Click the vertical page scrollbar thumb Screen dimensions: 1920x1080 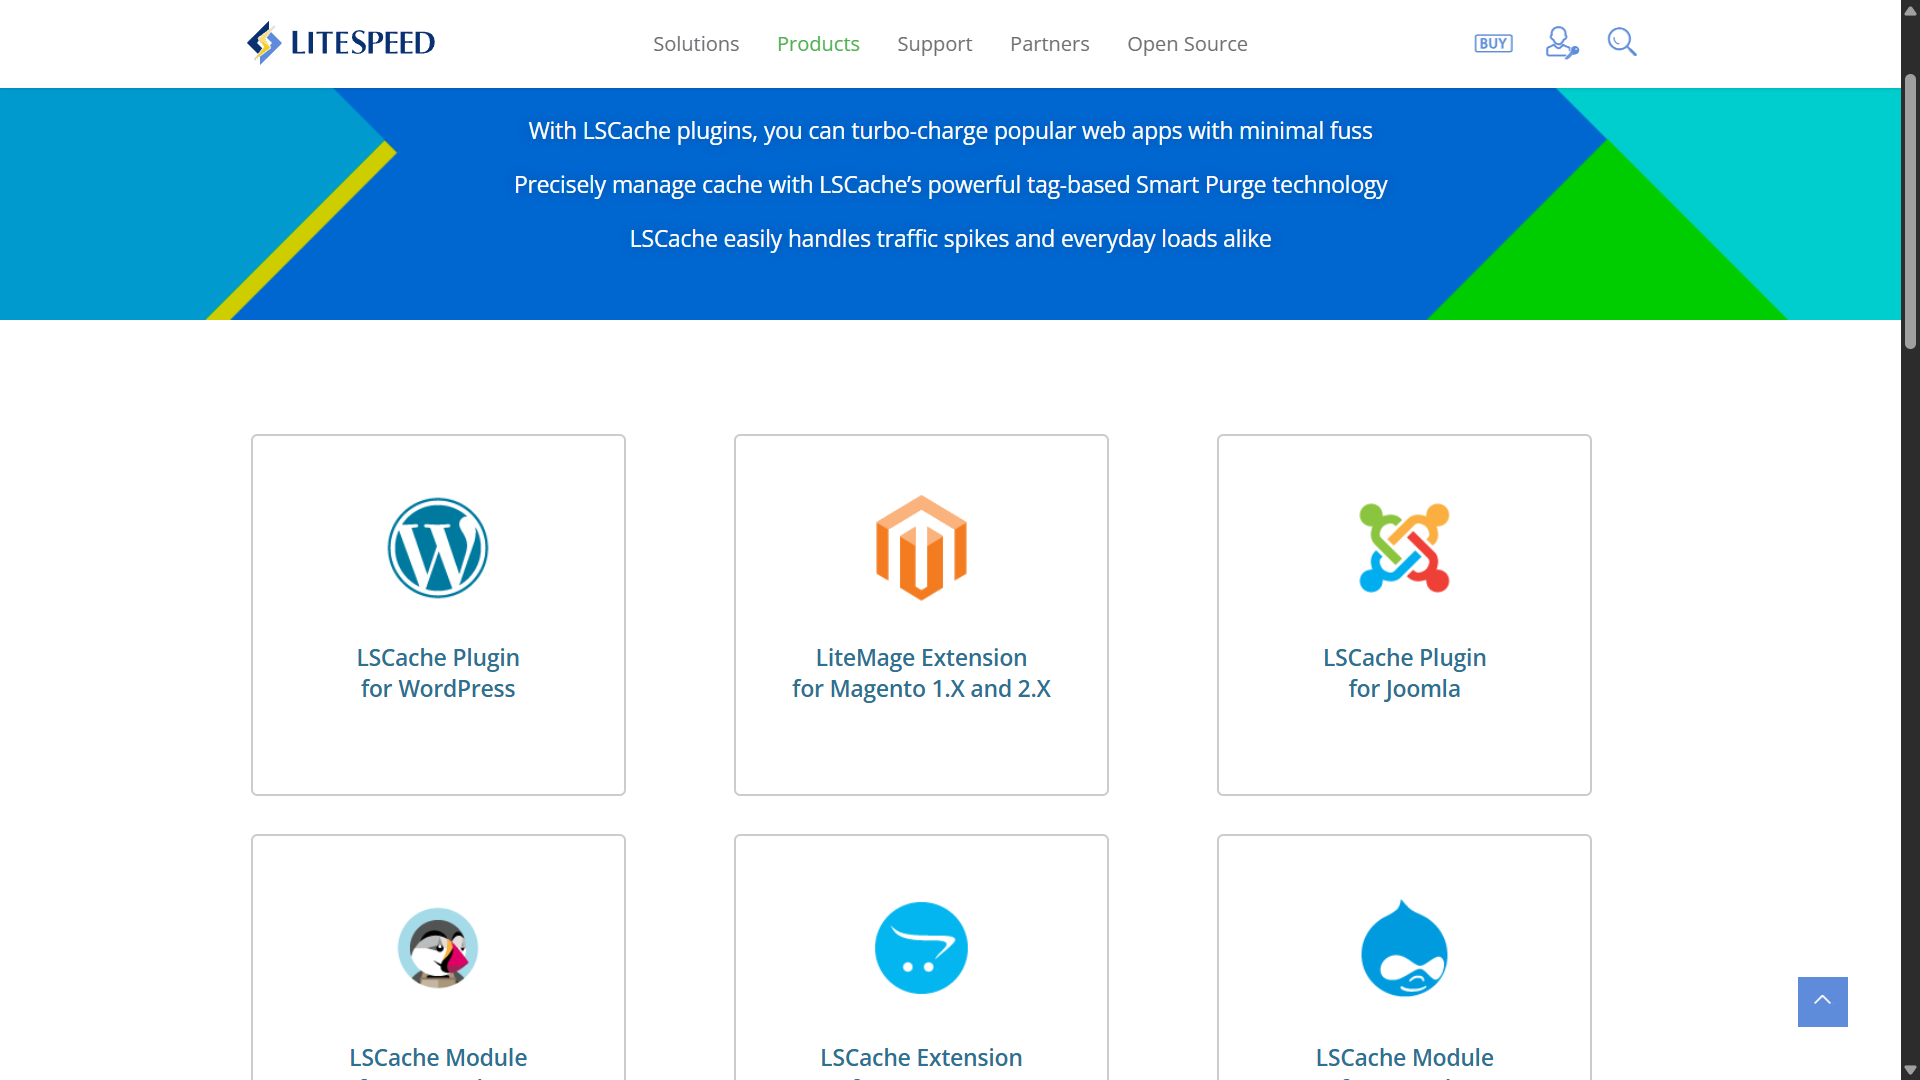tap(1910, 210)
